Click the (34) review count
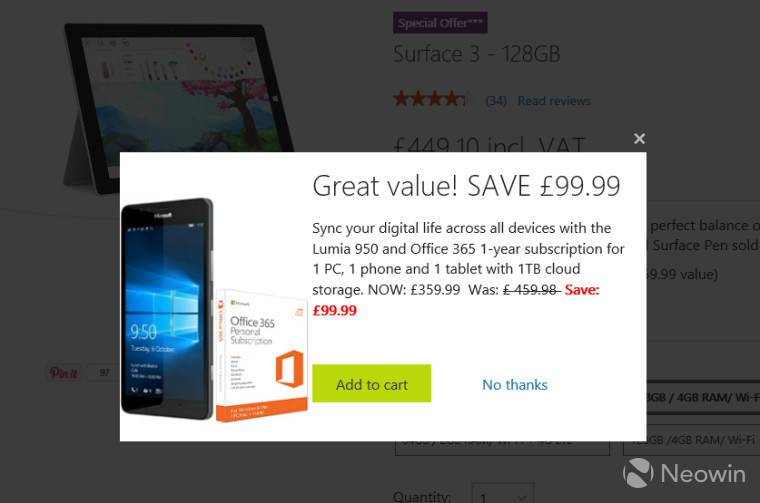760x503 pixels. [496, 101]
